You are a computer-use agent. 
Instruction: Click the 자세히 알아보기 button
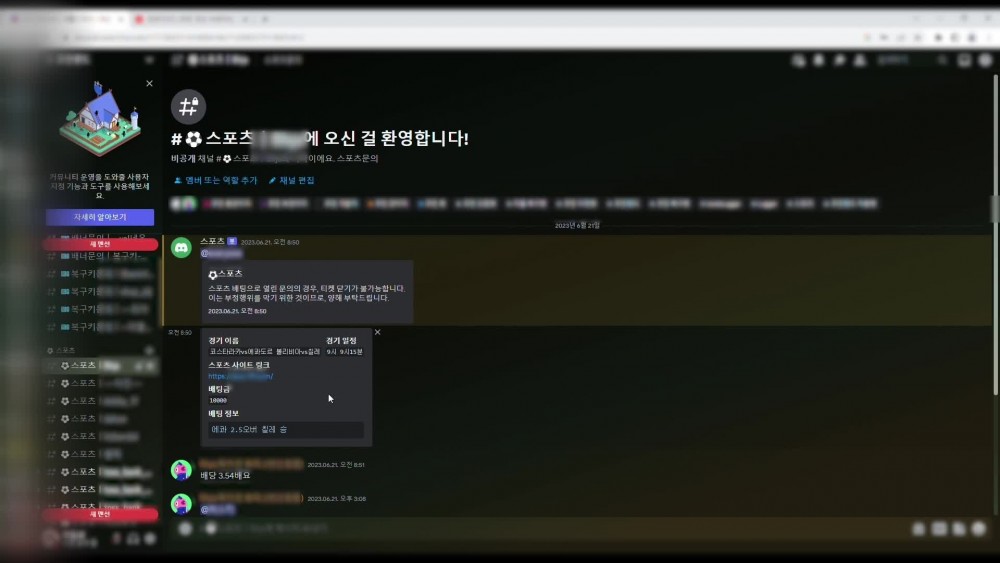(x=100, y=217)
